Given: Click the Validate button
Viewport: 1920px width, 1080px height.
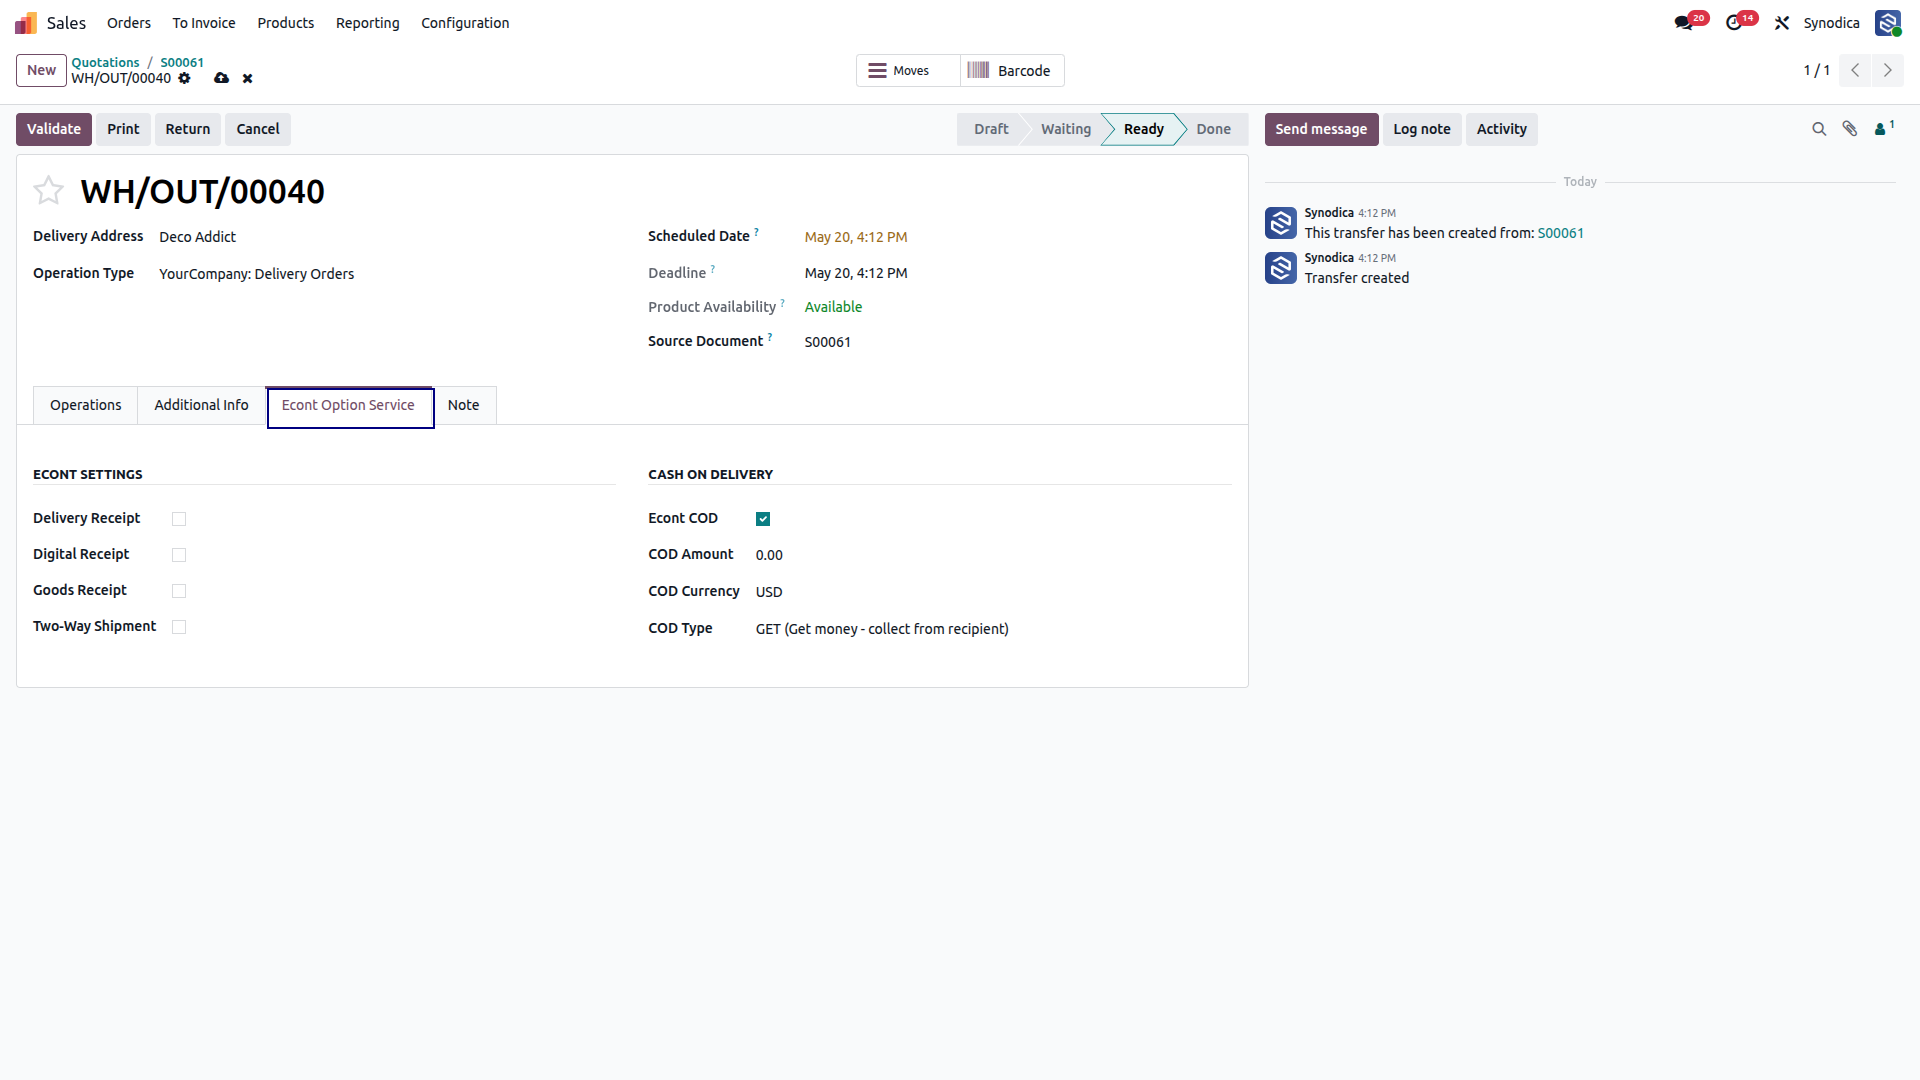Looking at the screenshot, I should [54, 129].
